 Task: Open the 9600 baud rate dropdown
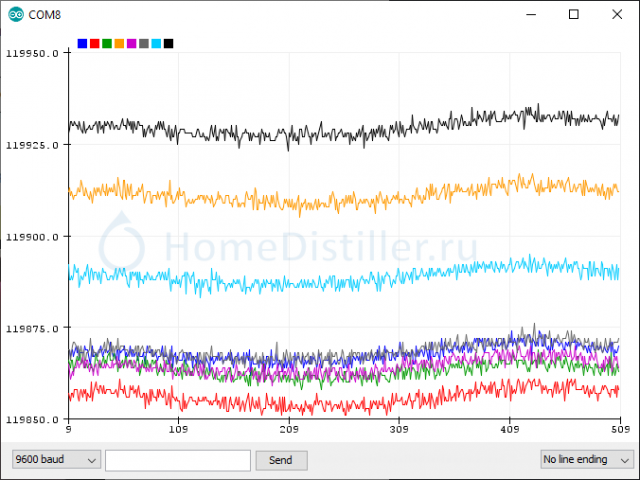tap(56, 460)
